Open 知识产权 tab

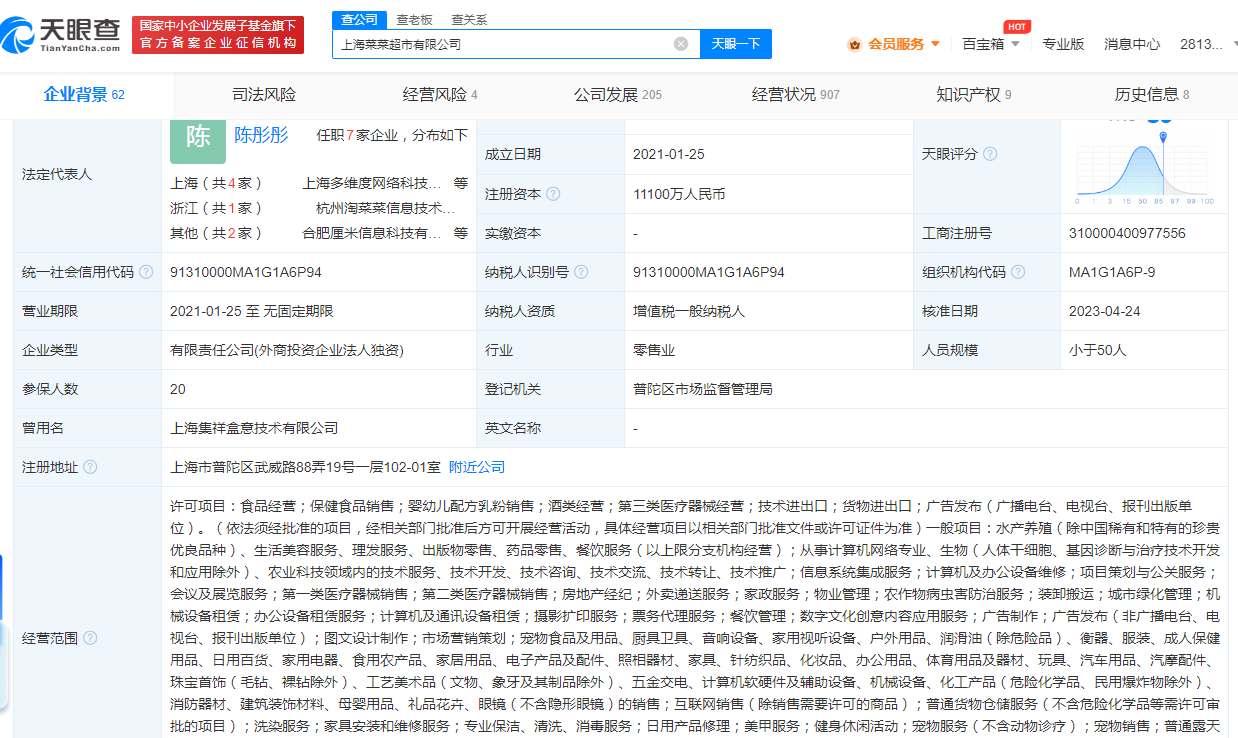click(x=973, y=95)
